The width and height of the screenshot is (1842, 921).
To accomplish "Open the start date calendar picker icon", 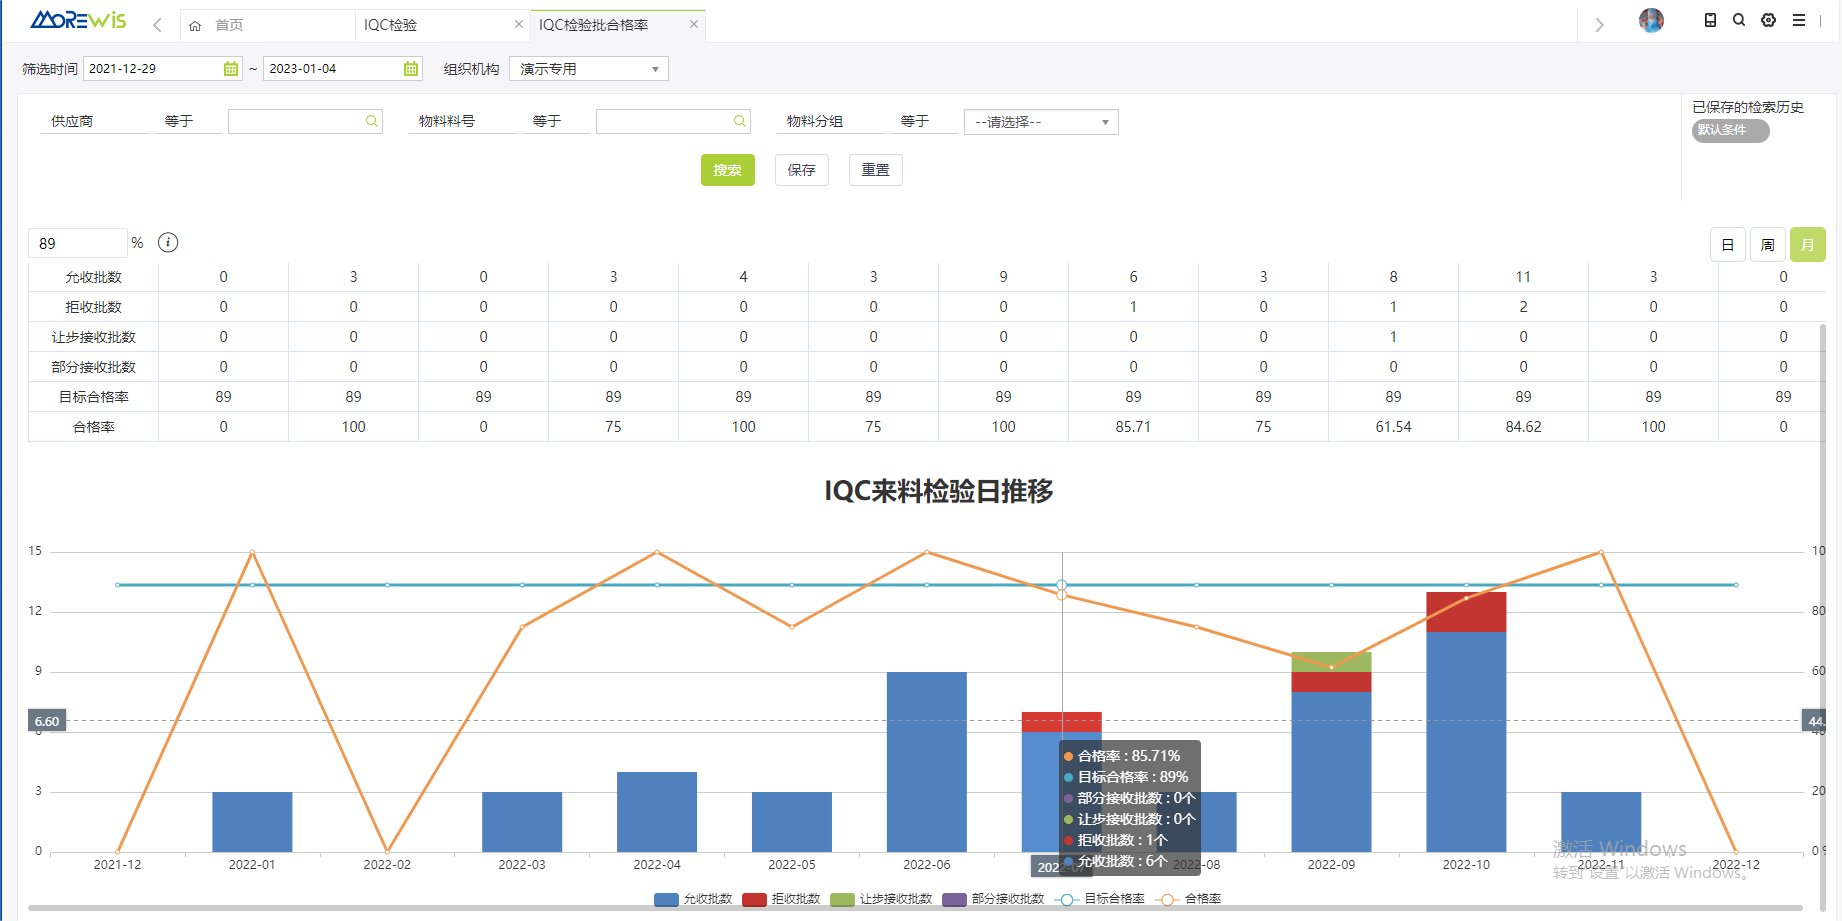I will point(231,69).
